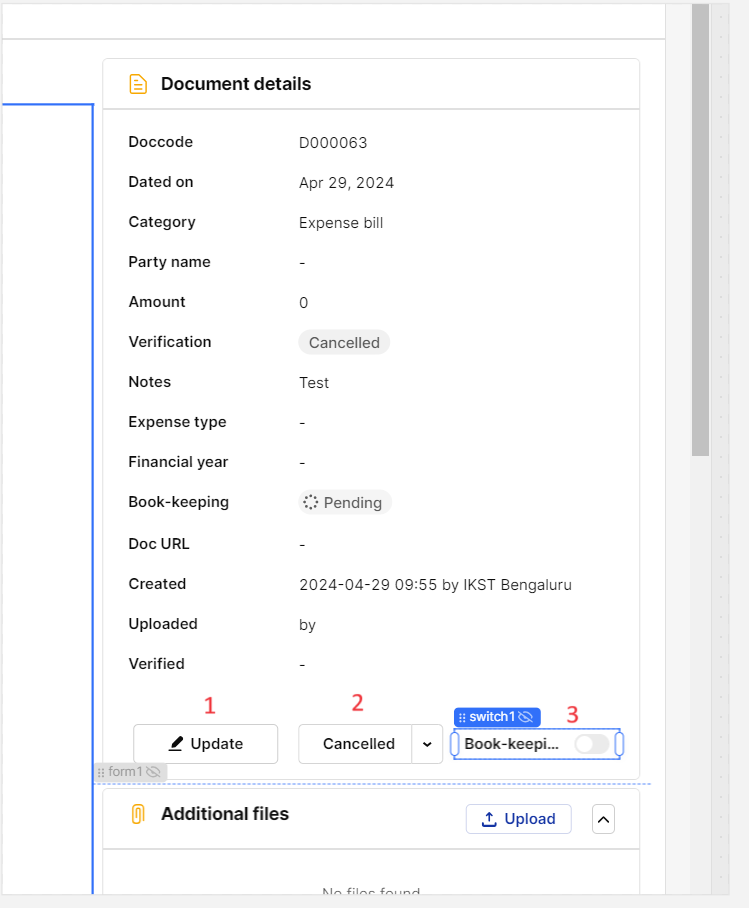Click the Upload button
The height and width of the screenshot is (908, 749).
coord(518,818)
